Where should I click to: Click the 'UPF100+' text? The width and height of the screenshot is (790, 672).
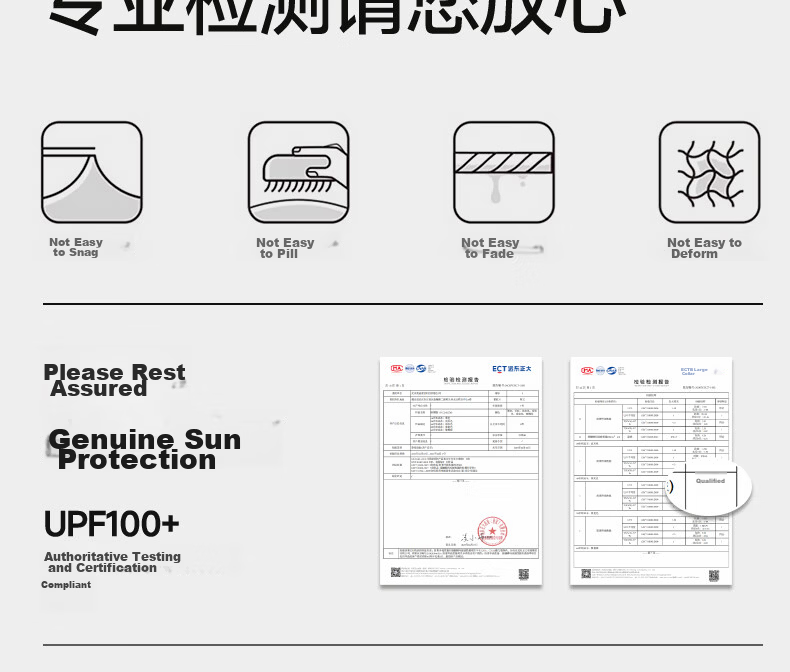[111, 524]
